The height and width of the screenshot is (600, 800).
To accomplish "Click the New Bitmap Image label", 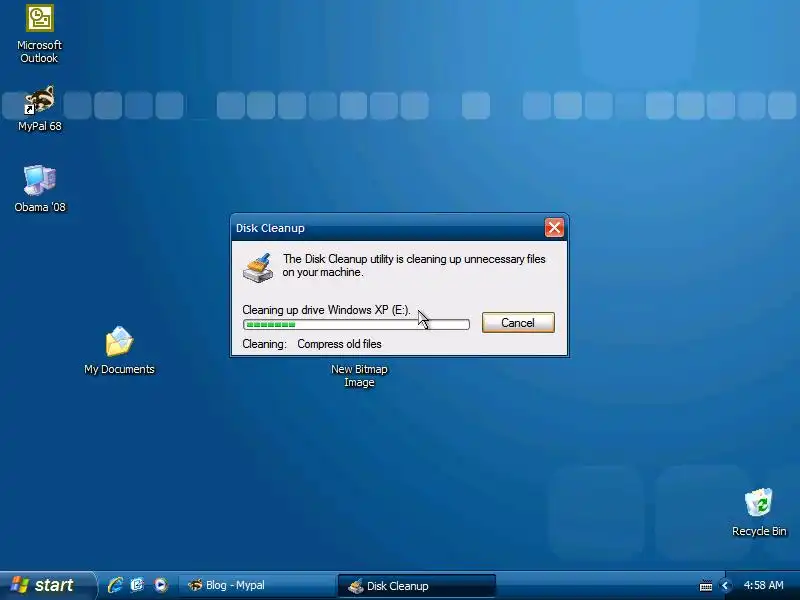I will (359, 376).
